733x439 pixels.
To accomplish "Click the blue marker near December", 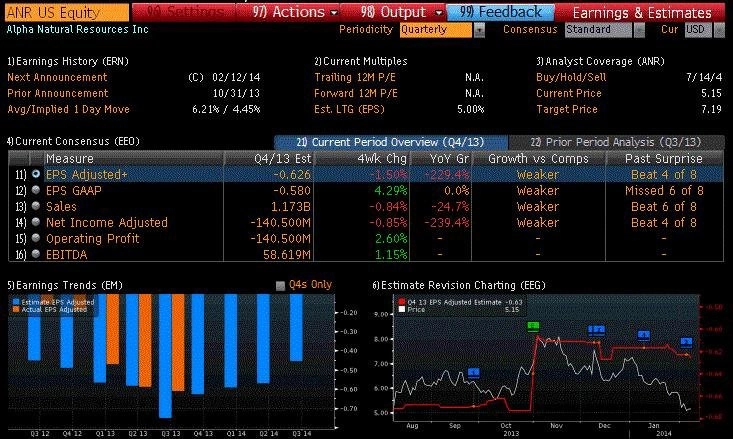I will click(x=596, y=331).
